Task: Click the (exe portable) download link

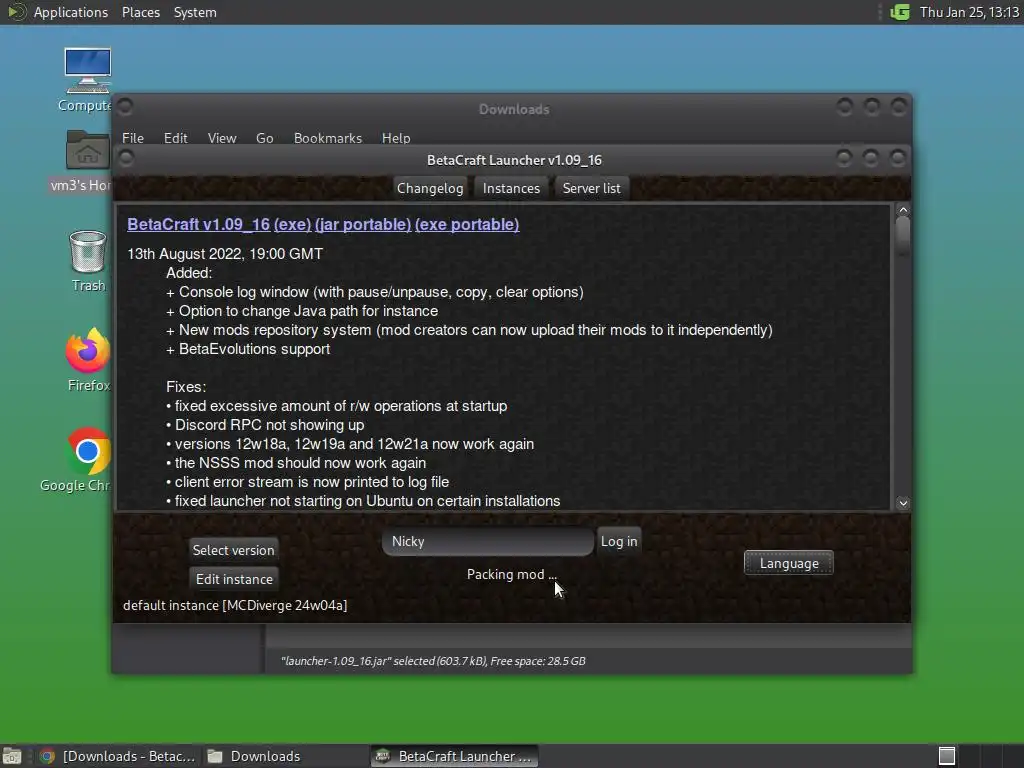Action: tap(467, 224)
